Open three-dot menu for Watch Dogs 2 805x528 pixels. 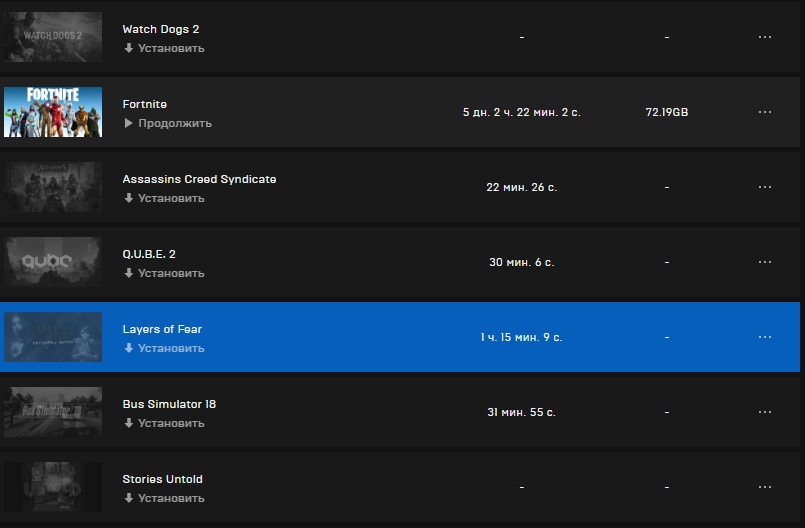point(764,37)
